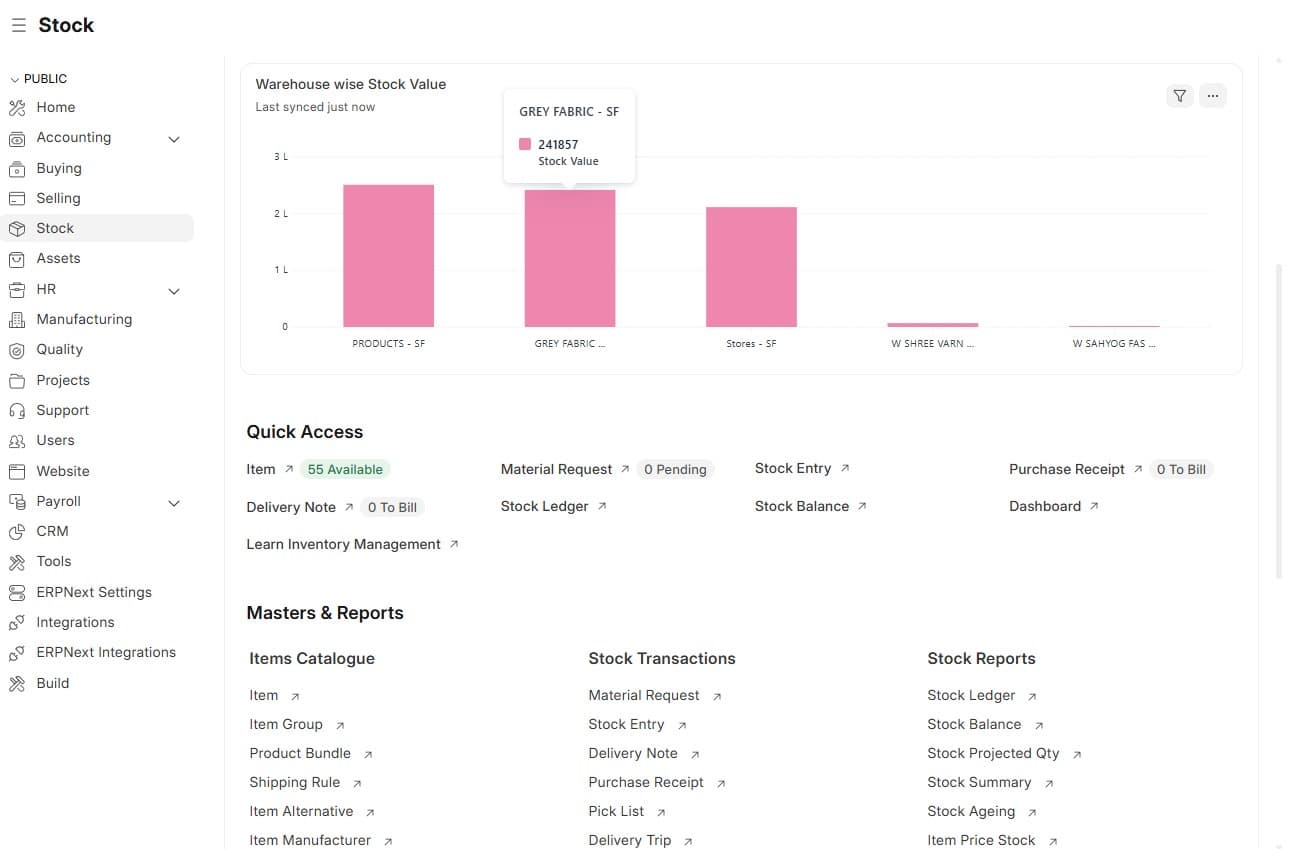Expand the HR sidebar chevron
This screenshot has width=1292, height=849.
pyautogui.click(x=174, y=291)
